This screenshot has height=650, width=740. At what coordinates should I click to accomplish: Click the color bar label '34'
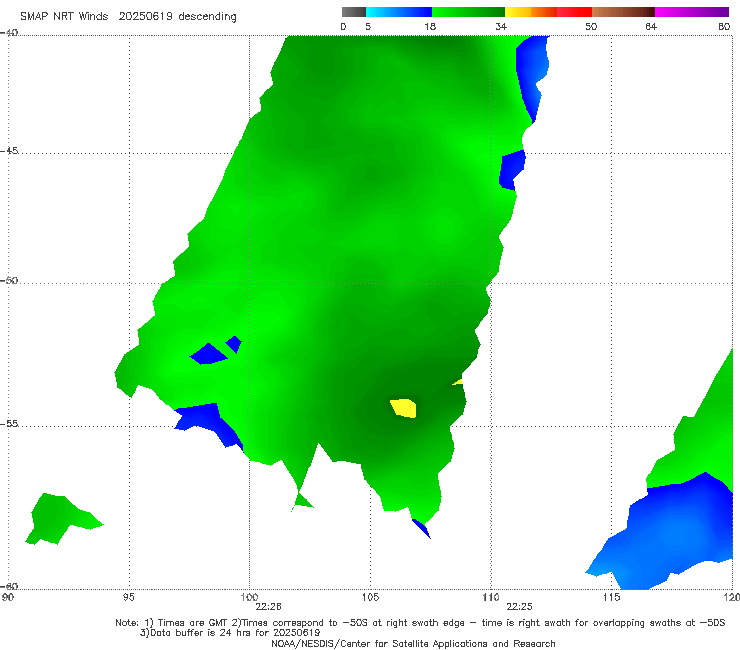tap(501, 27)
